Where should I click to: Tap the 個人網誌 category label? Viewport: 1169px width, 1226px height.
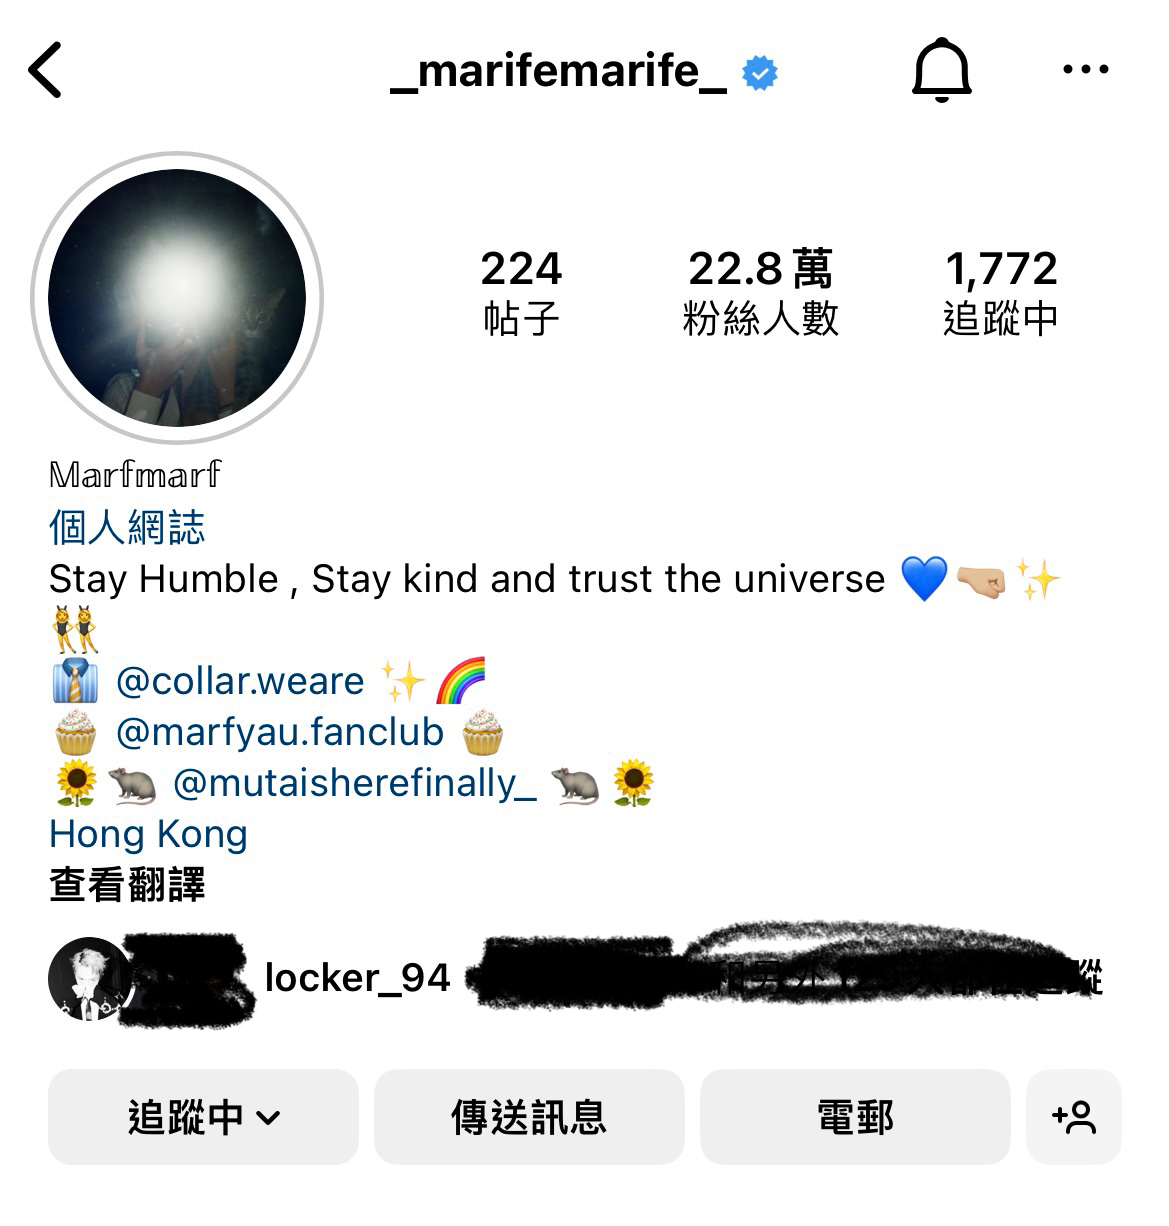tap(127, 527)
